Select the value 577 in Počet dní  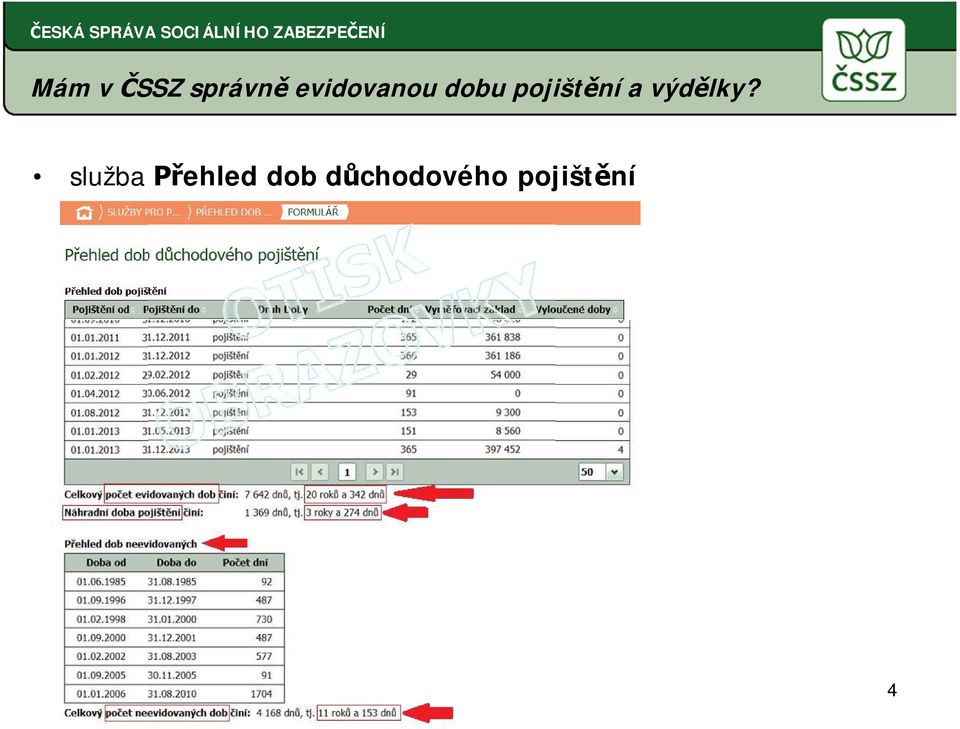tap(264, 656)
